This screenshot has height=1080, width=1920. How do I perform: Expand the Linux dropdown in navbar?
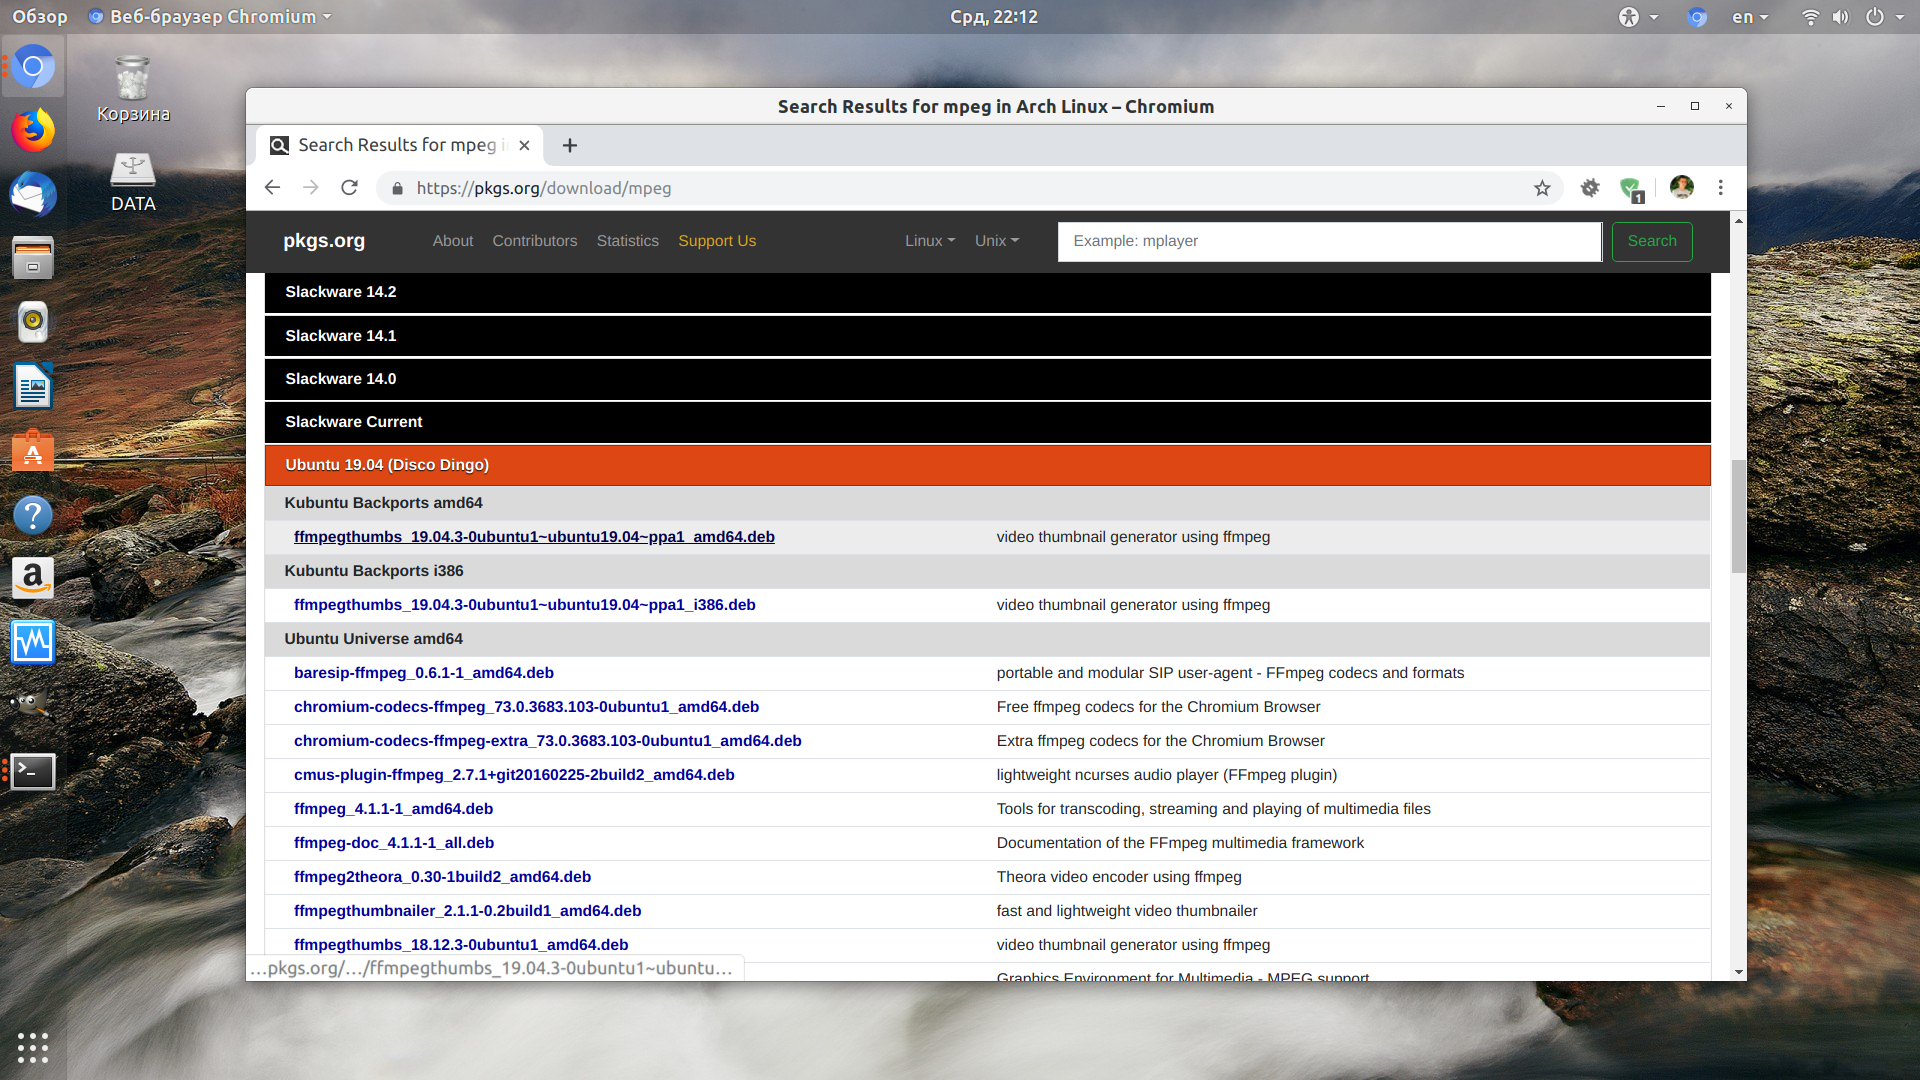click(930, 241)
